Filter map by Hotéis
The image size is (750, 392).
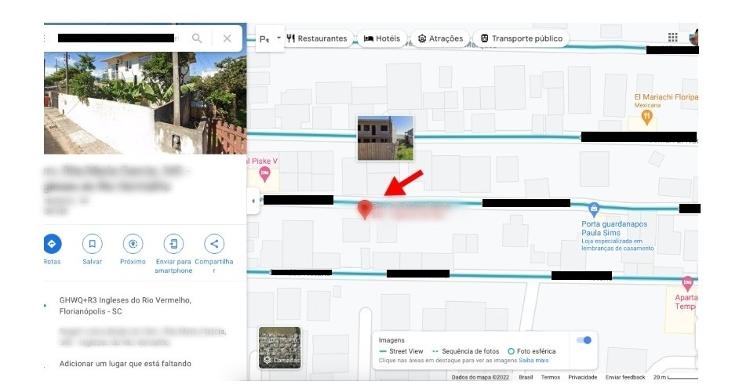pyautogui.click(x=382, y=38)
